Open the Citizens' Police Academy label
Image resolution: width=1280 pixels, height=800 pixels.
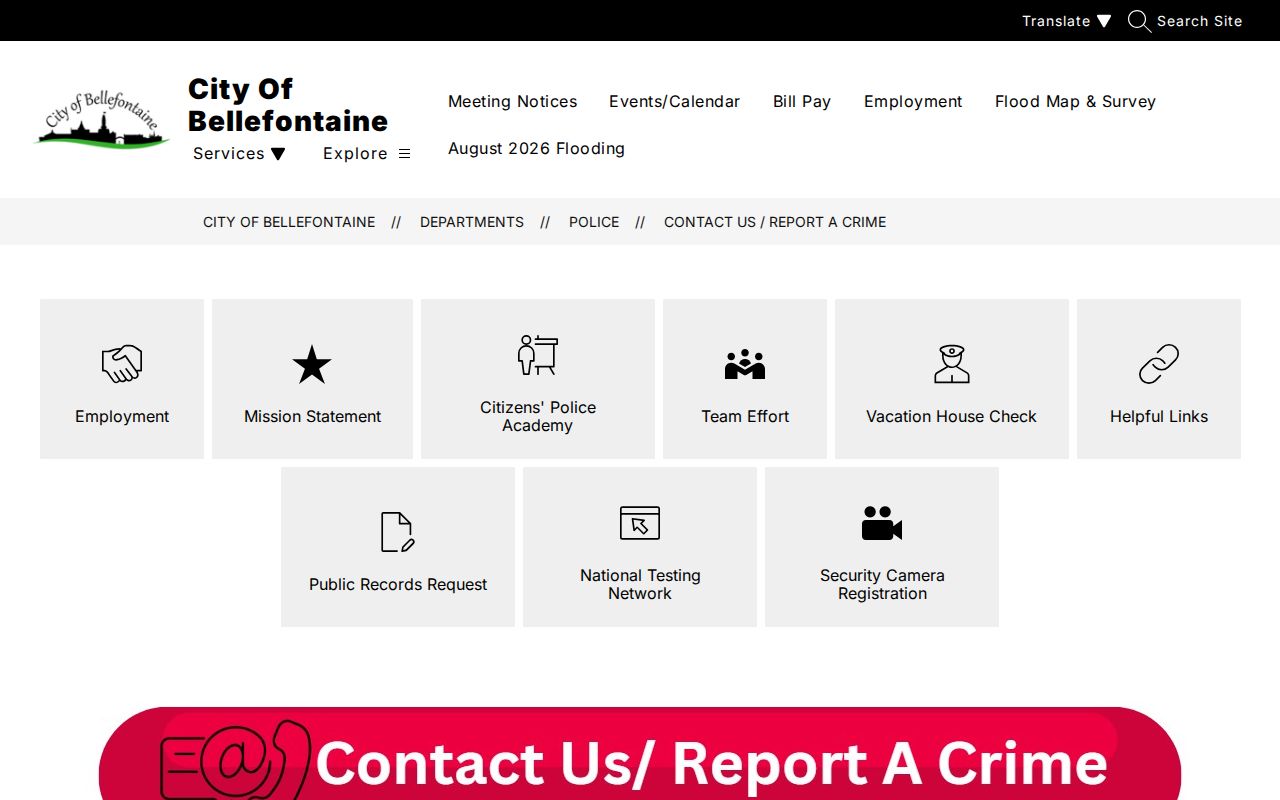[x=538, y=416]
